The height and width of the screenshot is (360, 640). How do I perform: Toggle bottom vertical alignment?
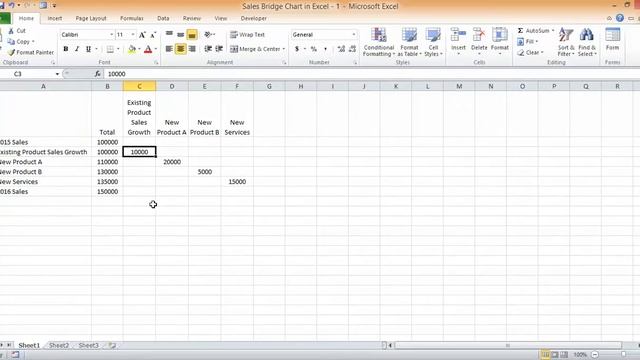tap(192, 35)
